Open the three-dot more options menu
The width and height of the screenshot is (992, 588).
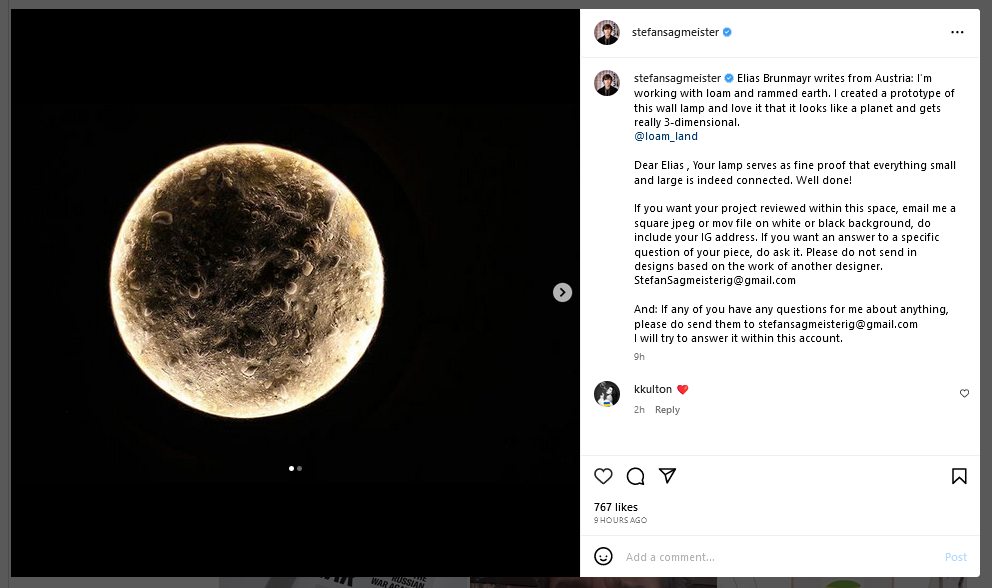[957, 32]
